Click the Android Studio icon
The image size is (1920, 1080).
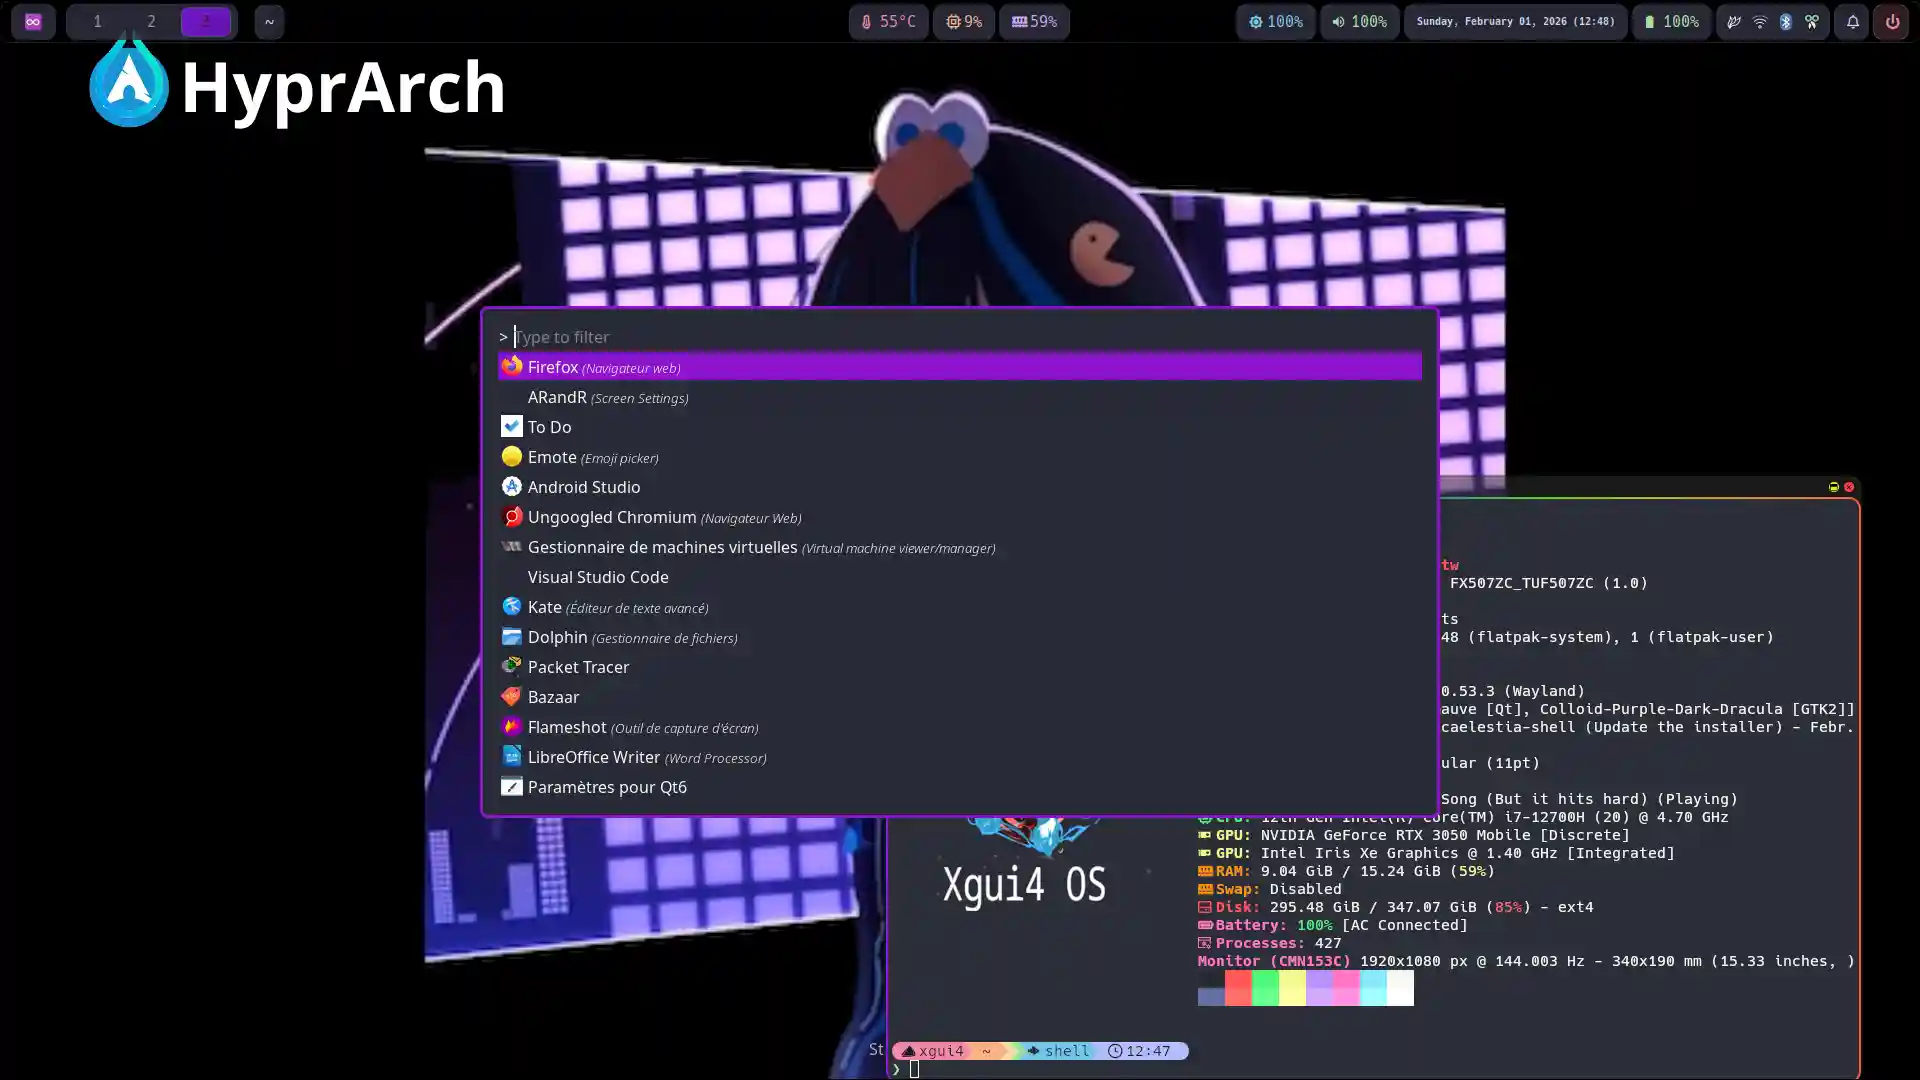[x=512, y=486]
